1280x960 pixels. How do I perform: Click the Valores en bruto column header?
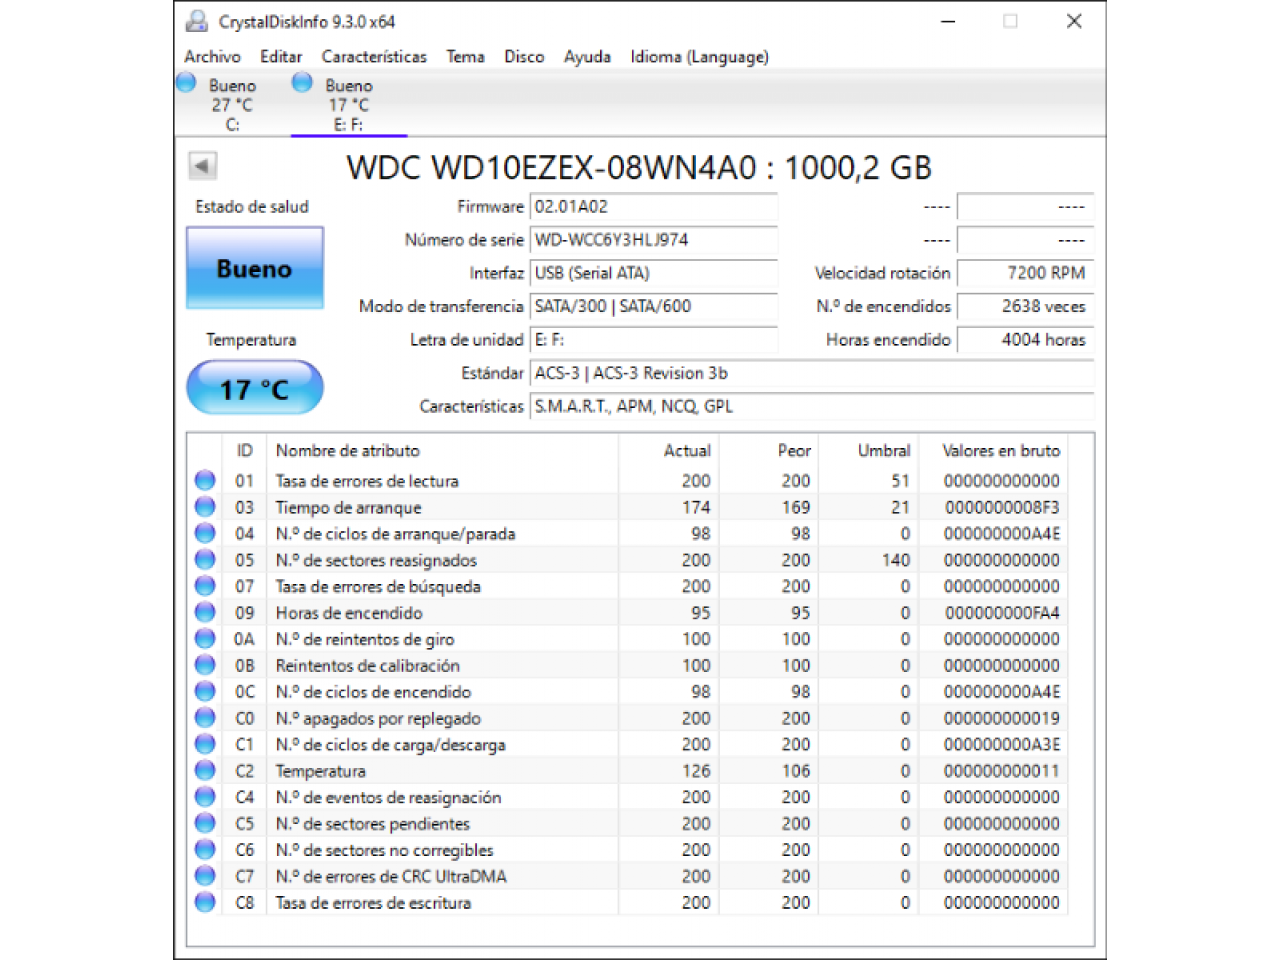coord(993,450)
